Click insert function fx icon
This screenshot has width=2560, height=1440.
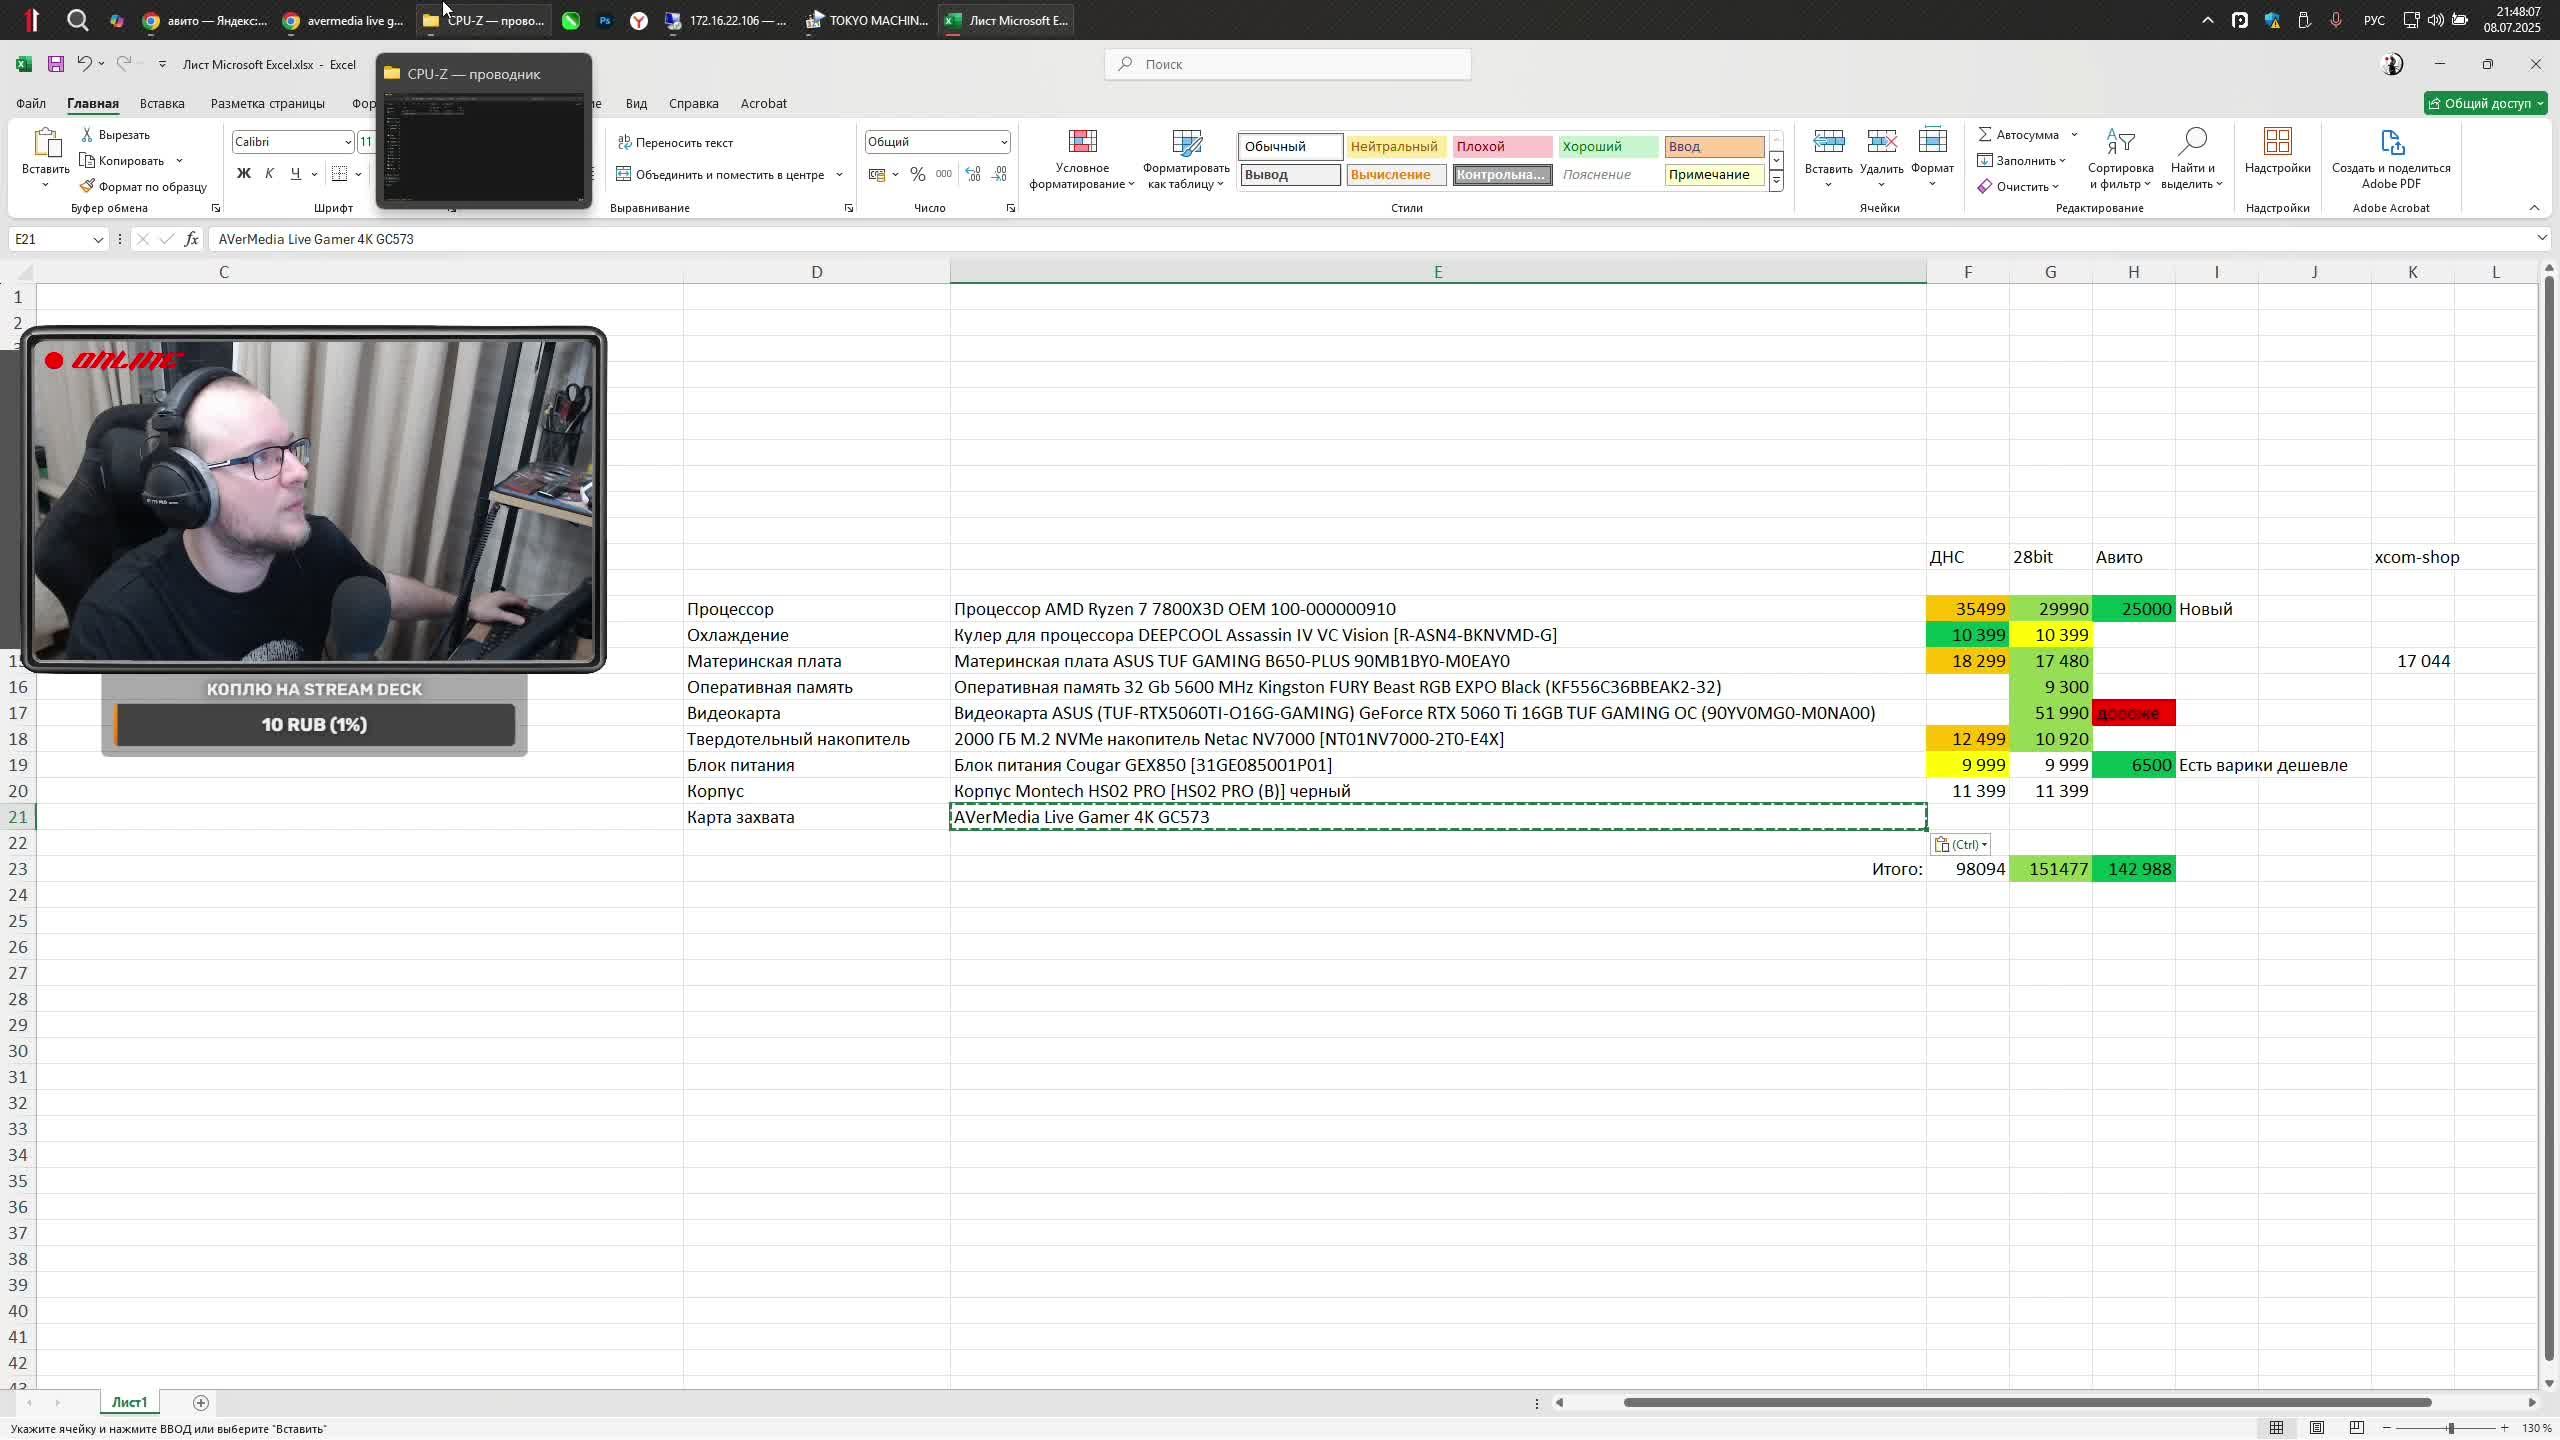tap(192, 240)
